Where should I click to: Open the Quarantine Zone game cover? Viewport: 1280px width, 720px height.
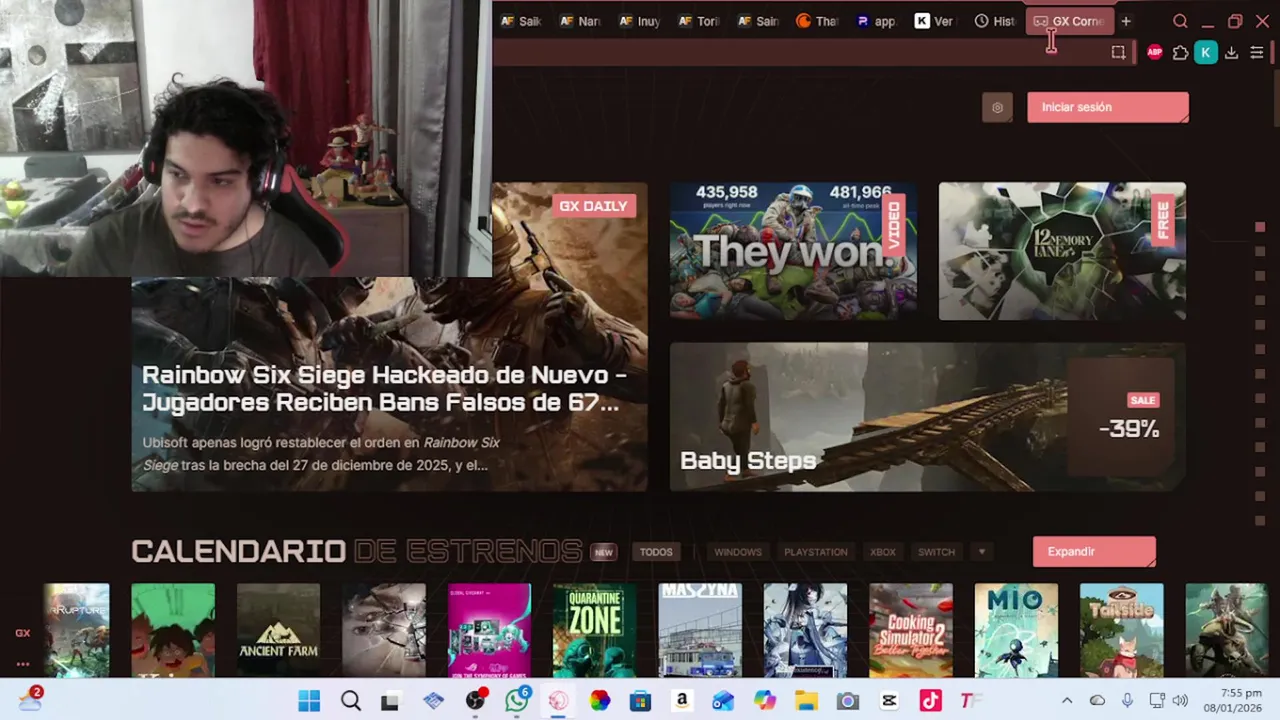pyautogui.click(x=595, y=630)
